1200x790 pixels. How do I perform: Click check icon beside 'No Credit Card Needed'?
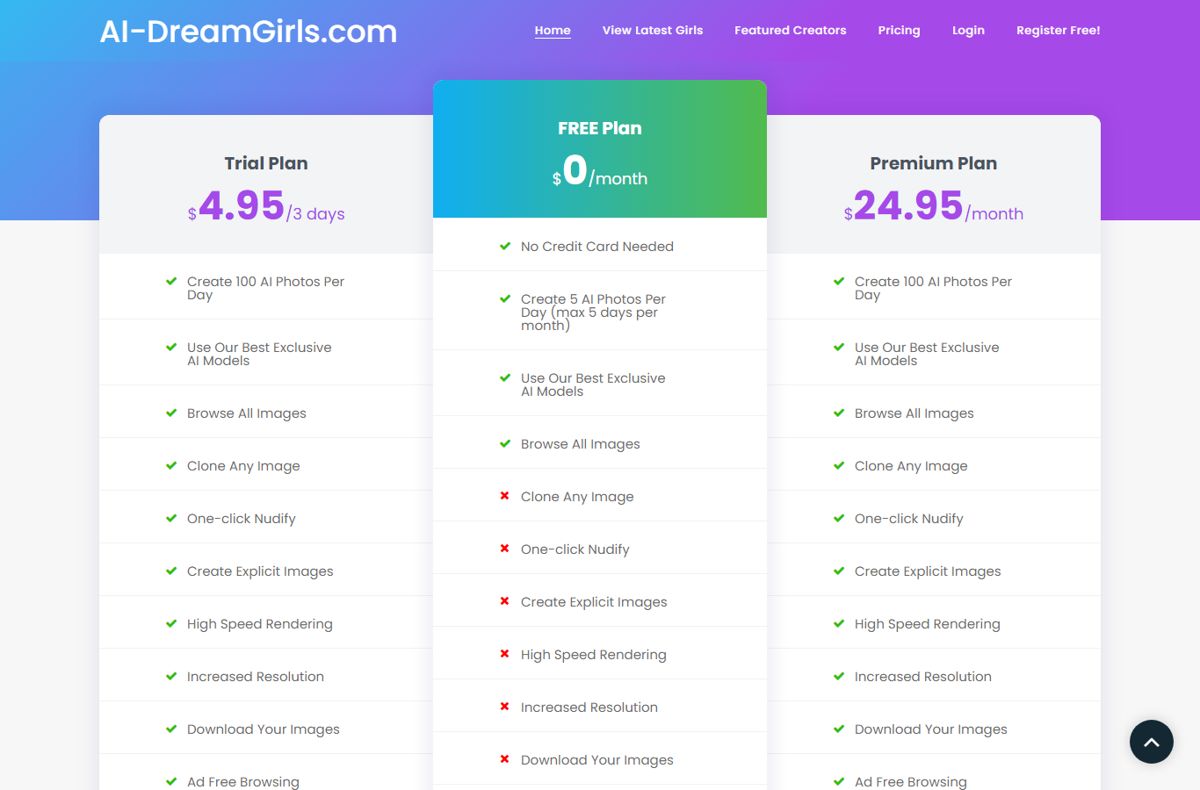point(505,246)
